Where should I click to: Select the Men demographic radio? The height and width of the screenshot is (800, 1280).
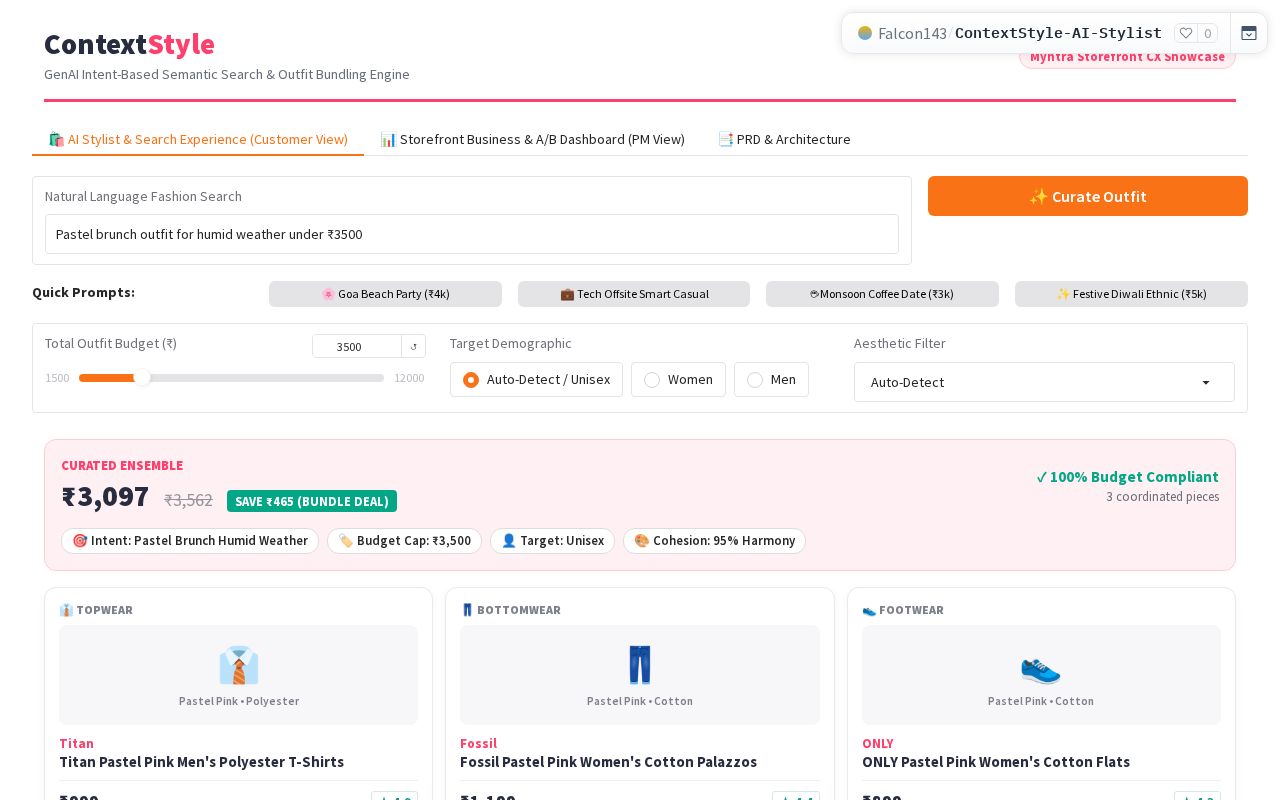pos(771,380)
